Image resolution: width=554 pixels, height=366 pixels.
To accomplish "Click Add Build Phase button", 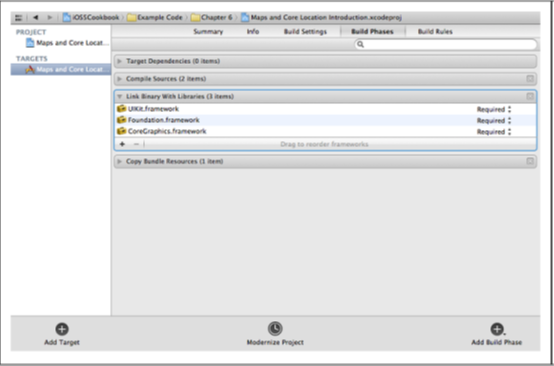I will coord(496,334).
